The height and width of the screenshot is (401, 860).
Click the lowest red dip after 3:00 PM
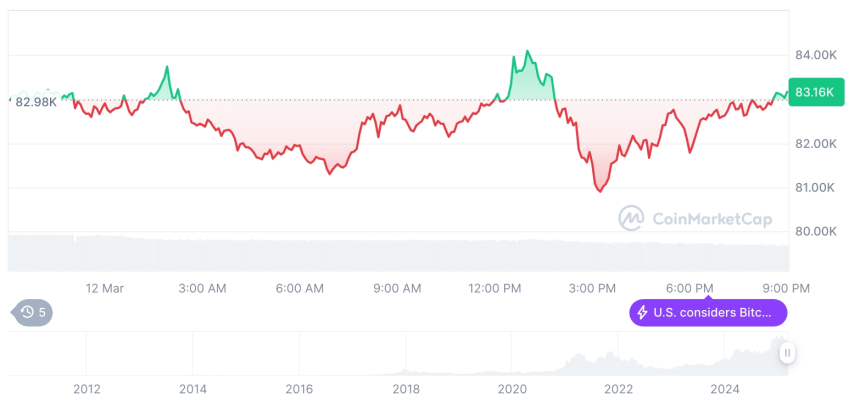(600, 190)
